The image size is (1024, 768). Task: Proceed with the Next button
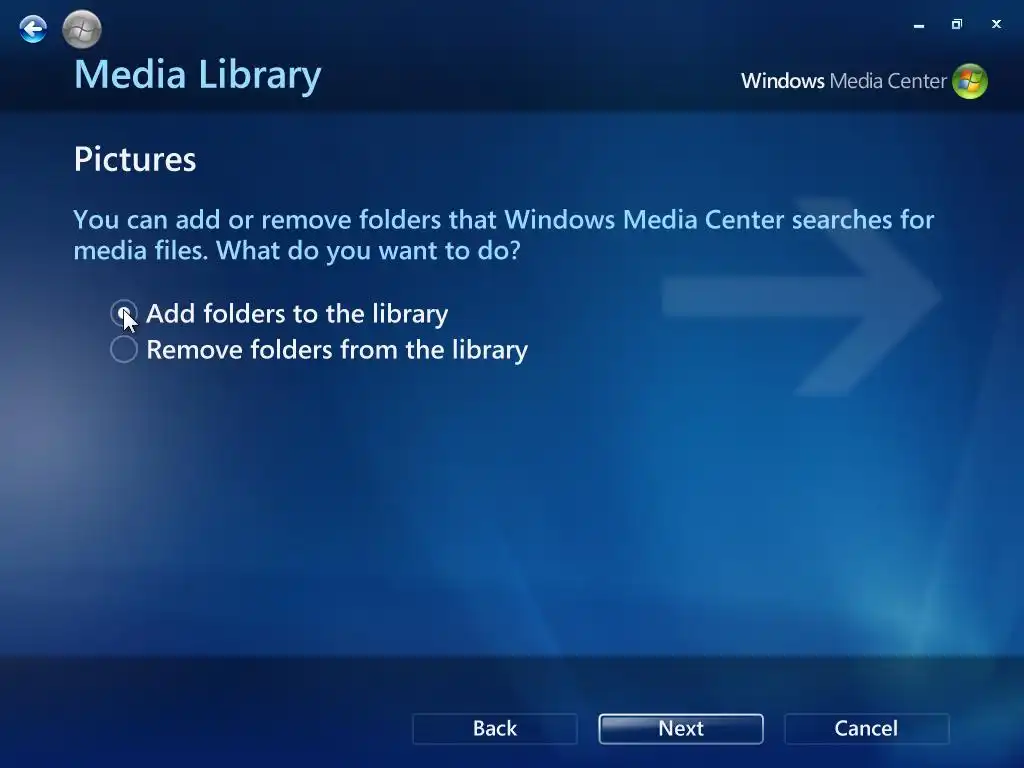tap(680, 729)
